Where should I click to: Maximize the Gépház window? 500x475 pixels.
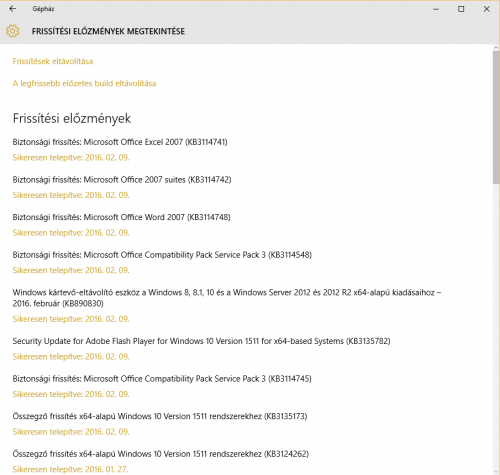pos(461,9)
